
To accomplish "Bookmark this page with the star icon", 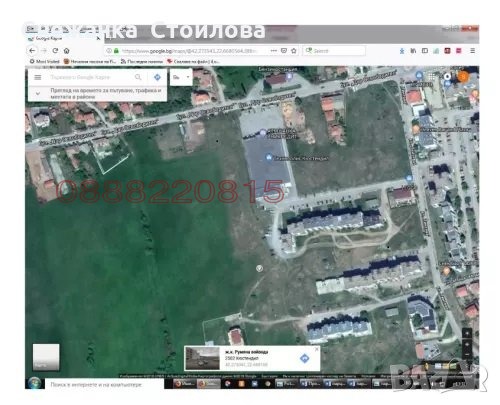I will 294,51.
